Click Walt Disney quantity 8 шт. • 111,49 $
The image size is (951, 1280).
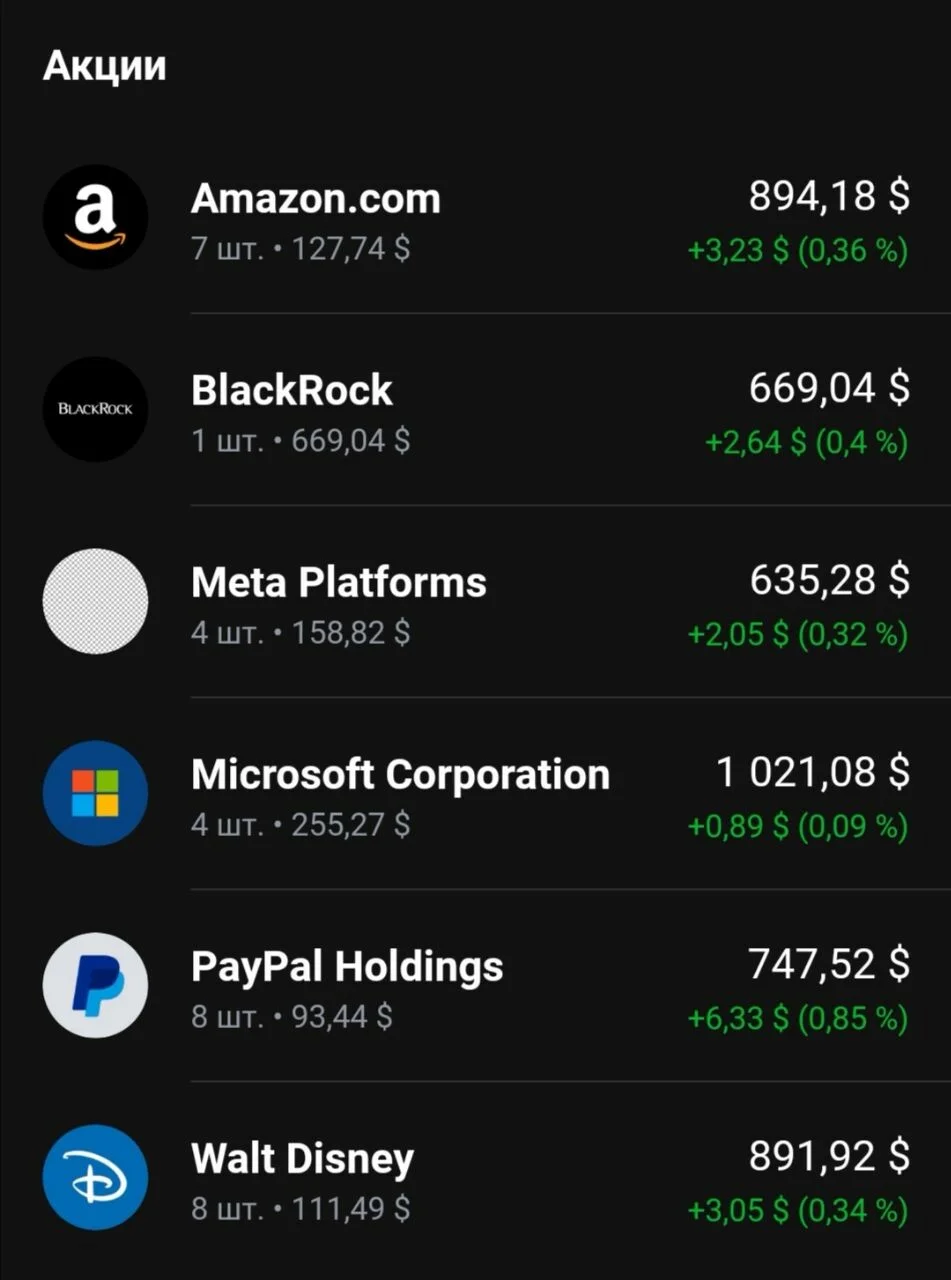[300, 1209]
